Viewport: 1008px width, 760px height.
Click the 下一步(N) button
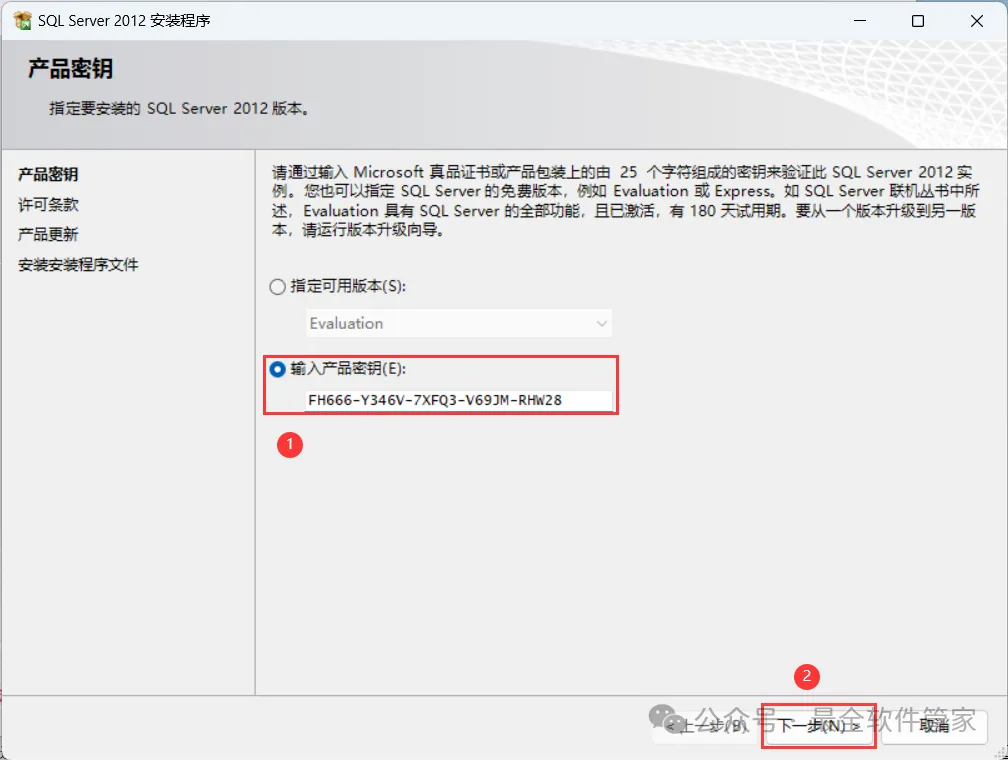point(819,726)
